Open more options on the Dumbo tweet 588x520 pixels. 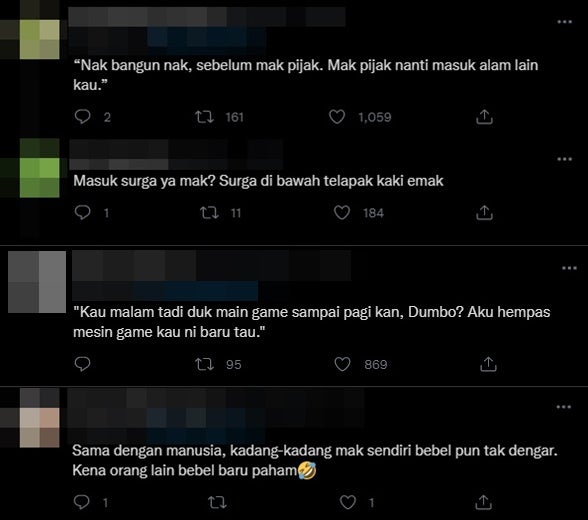point(569,268)
